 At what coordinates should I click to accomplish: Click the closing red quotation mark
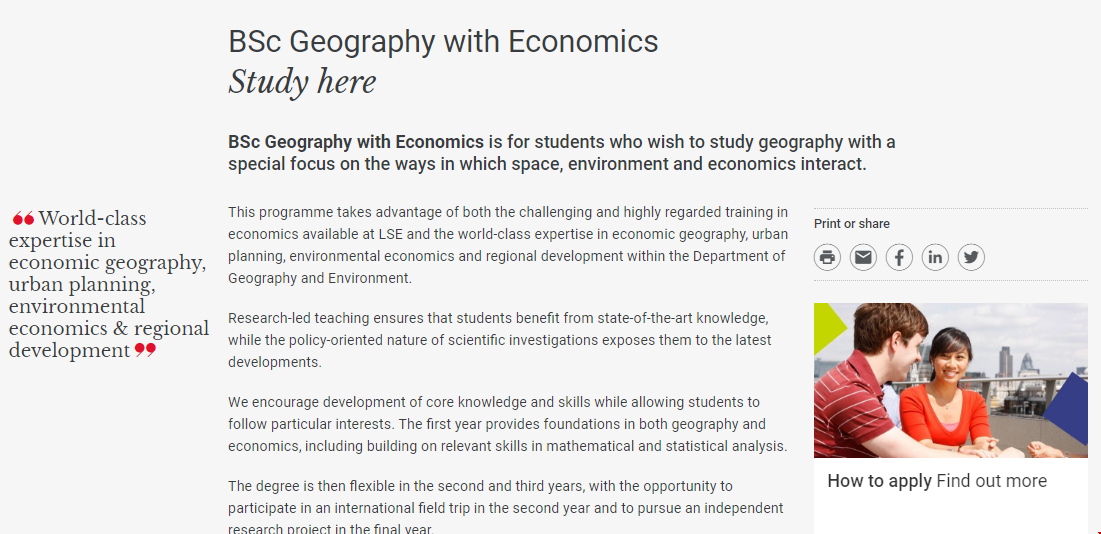(146, 350)
